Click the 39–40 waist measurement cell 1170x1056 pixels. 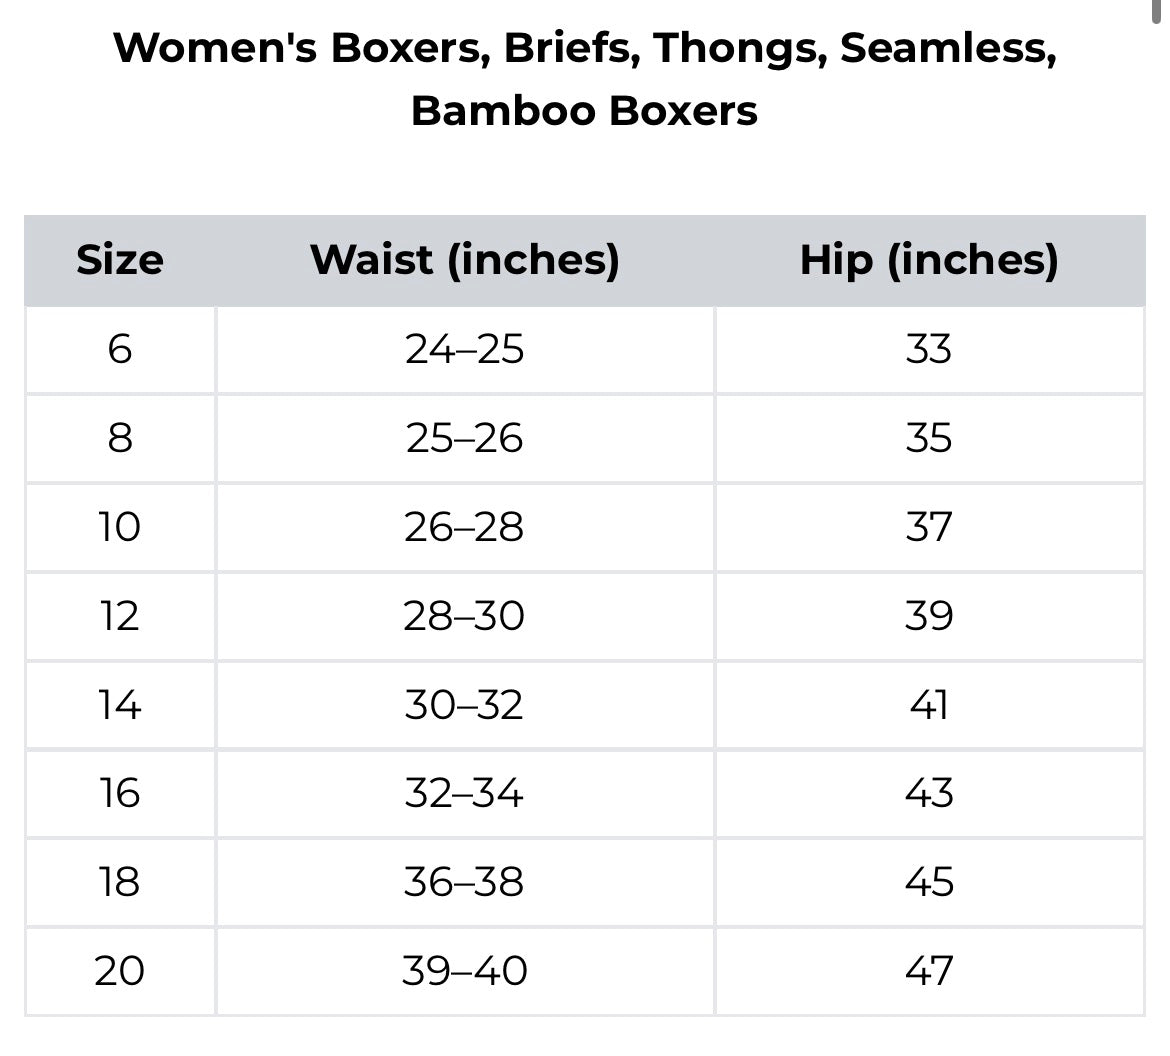tap(465, 971)
